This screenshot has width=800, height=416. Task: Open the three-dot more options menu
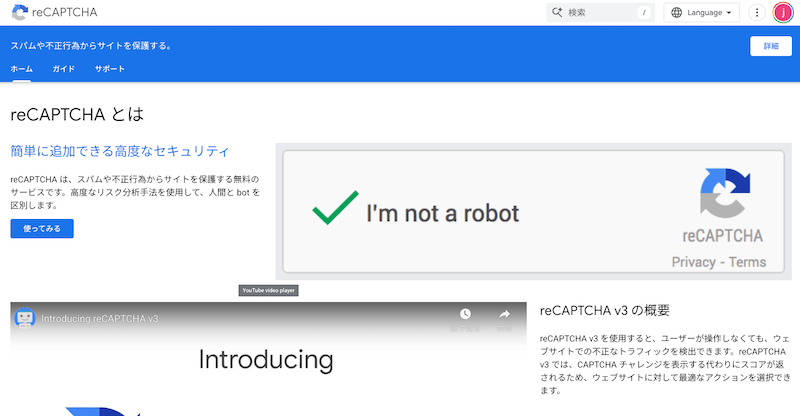pyautogui.click(x=757, y=13)
